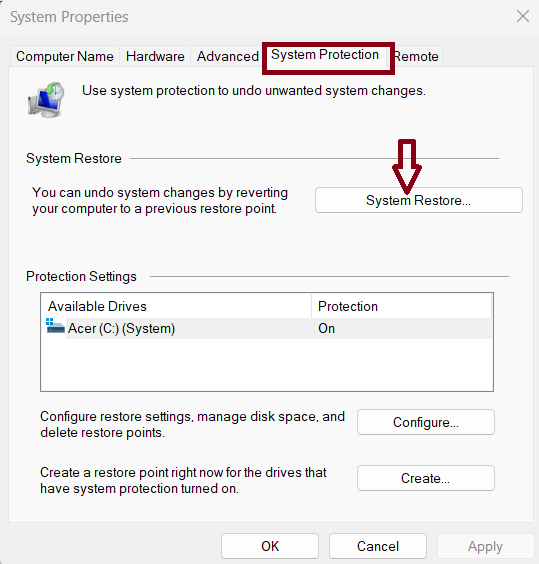
Task: Open Configure restore settings
Action: click(x=426, y=422)
